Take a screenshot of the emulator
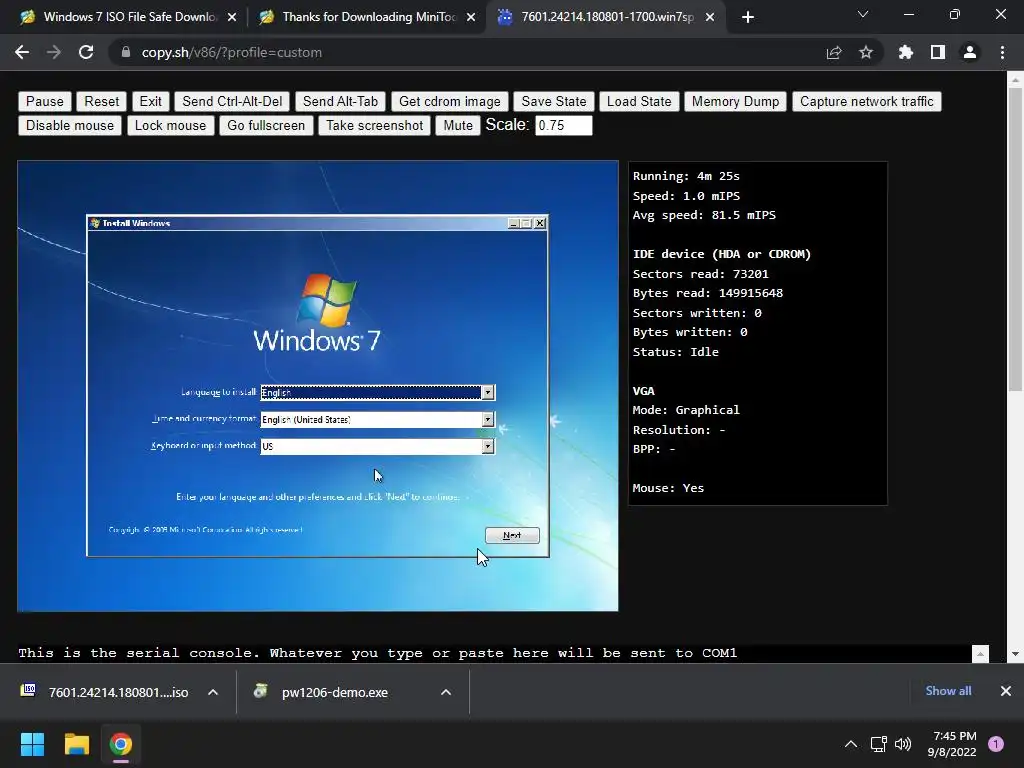The height and width of the screenshot is (768, 1024). click(374, 125)
